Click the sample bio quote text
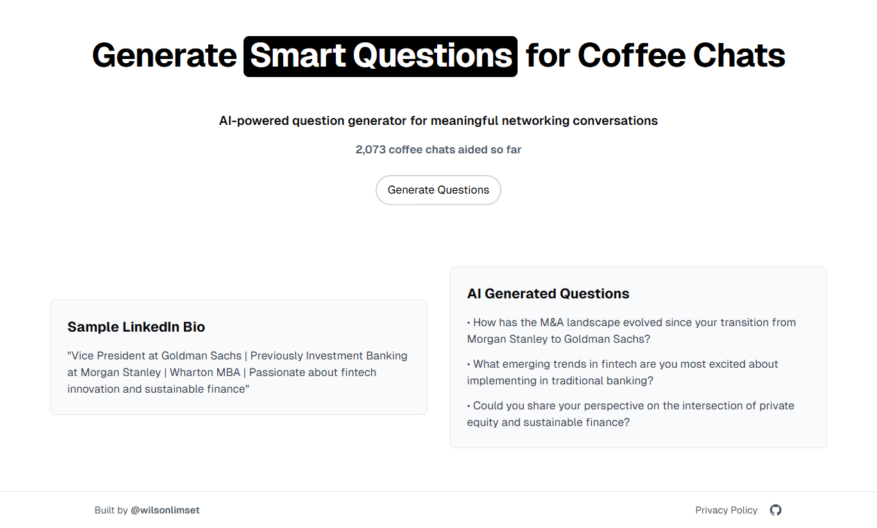 (x=238, y=372)
